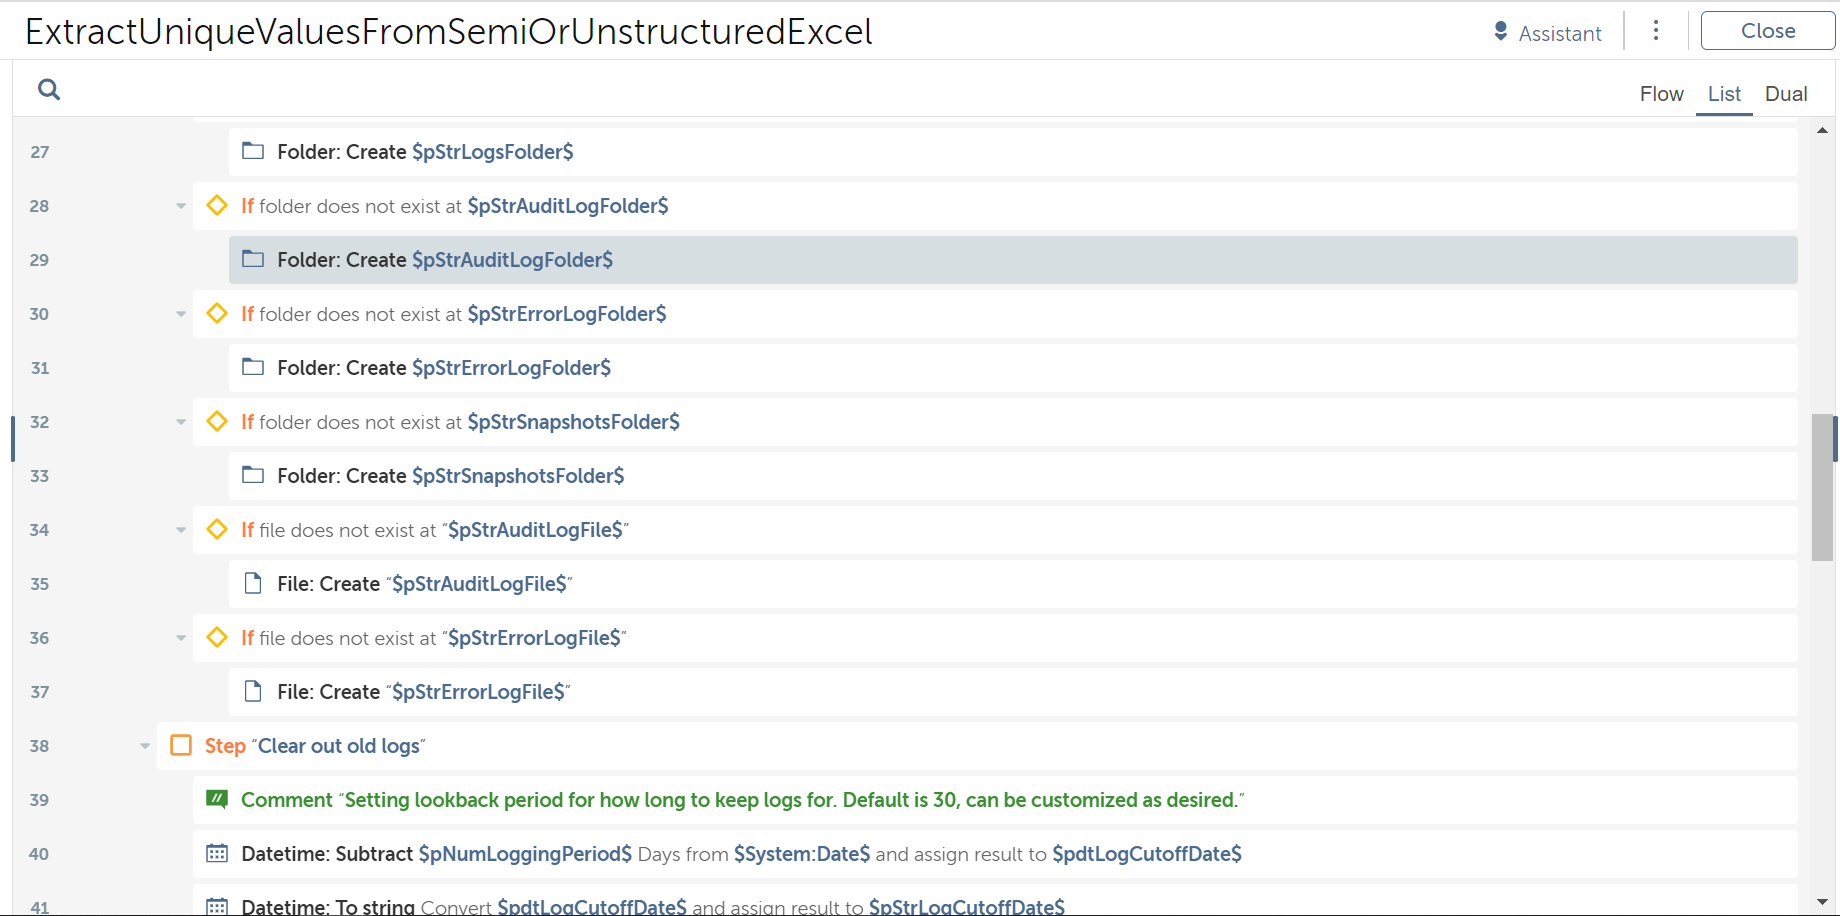Image resolution: width=1840 pixels, height=916 pixels.
Task: Click the Close button
Action: coord(1767,31)
